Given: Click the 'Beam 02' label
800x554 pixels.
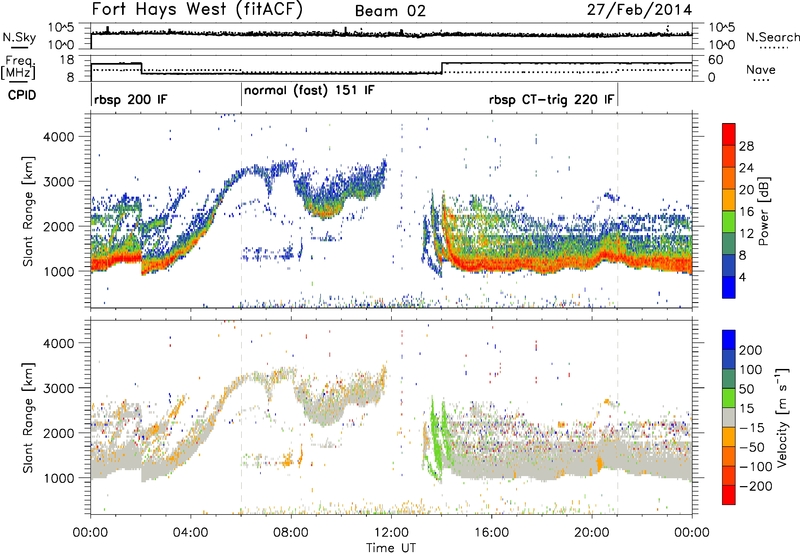Looking at the screenshot, I should 390,11.
